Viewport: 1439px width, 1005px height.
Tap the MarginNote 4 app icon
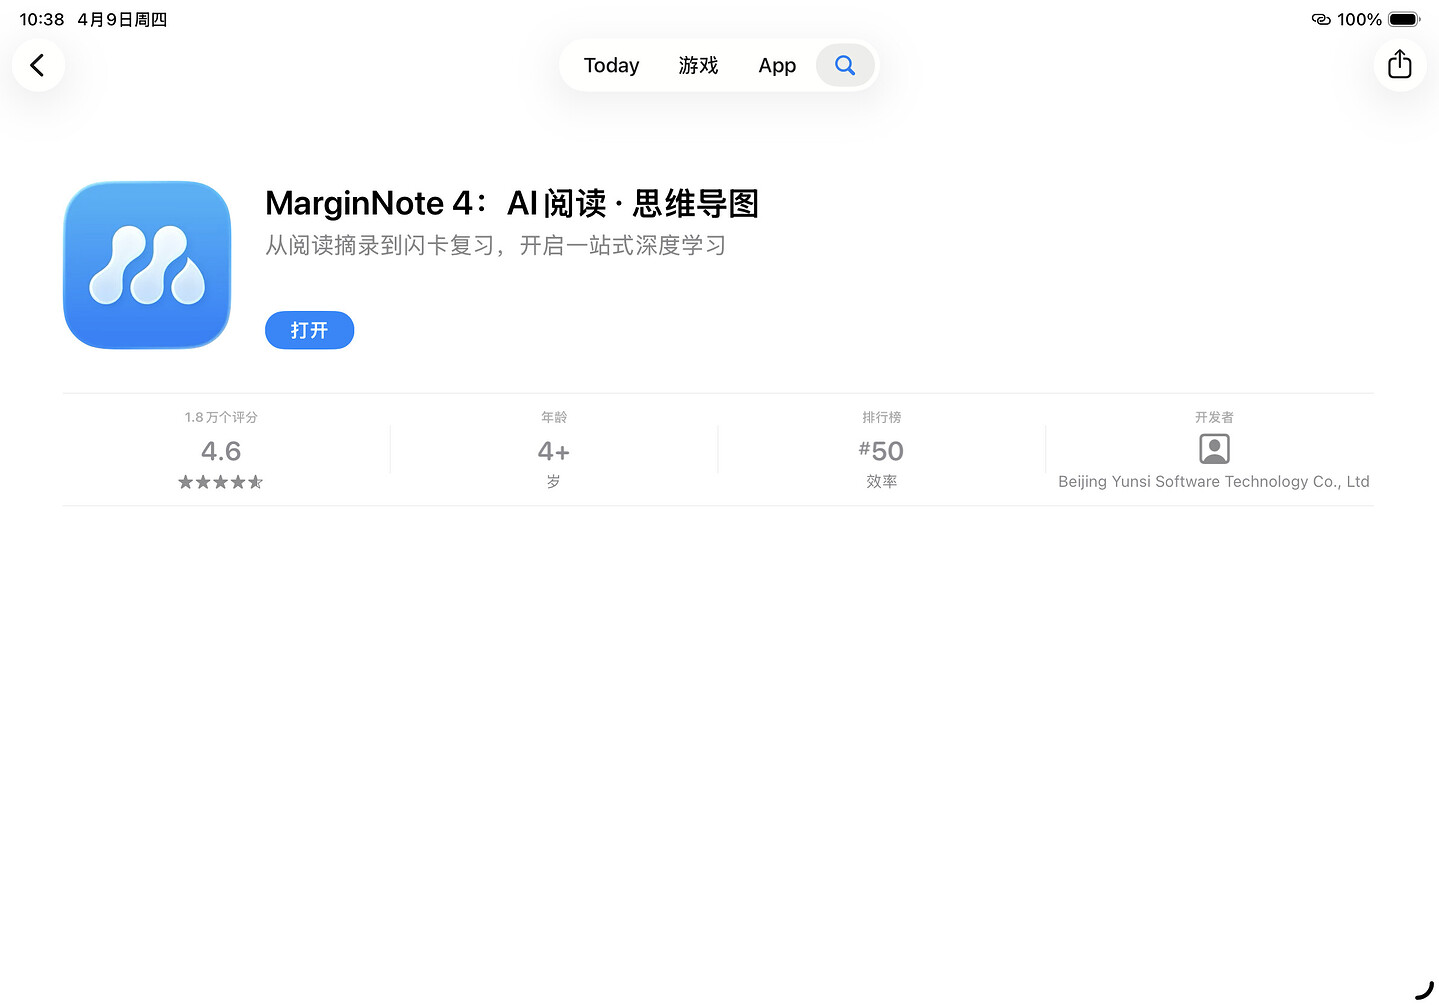coord(147,265)
